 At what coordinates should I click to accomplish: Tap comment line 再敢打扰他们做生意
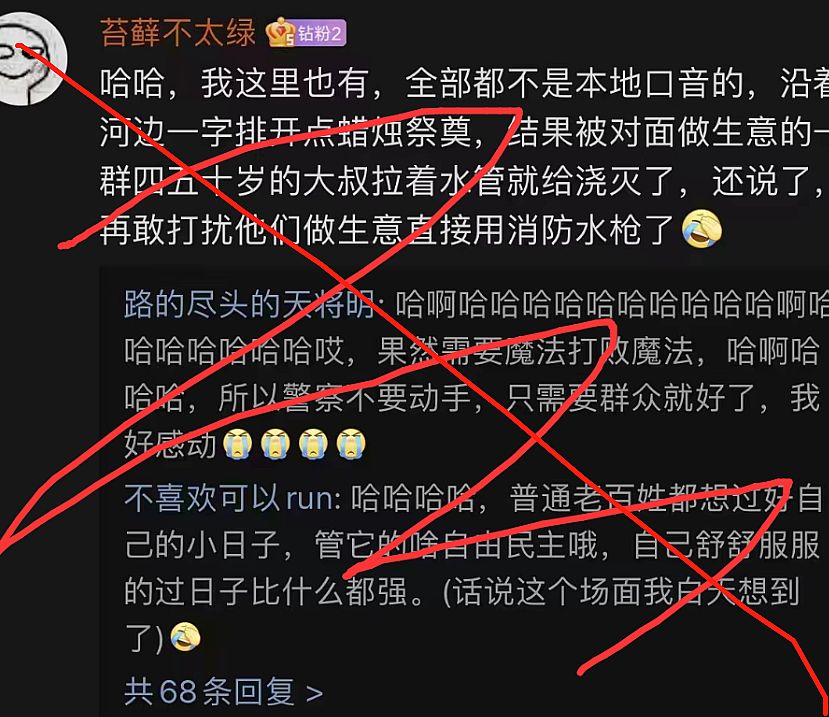coord(386,229)
